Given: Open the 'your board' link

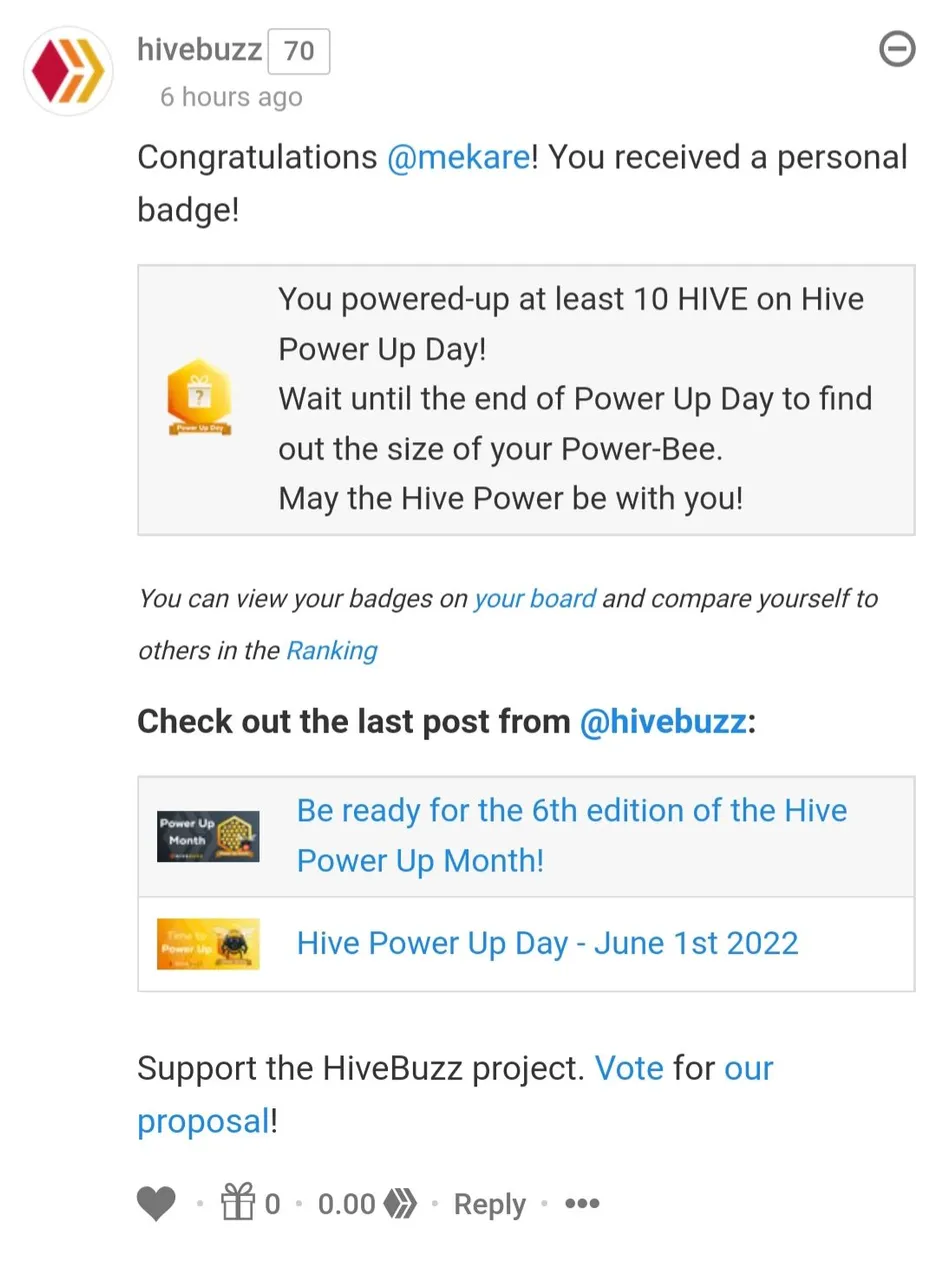Looking at the screenshot, I should [535, 599].
